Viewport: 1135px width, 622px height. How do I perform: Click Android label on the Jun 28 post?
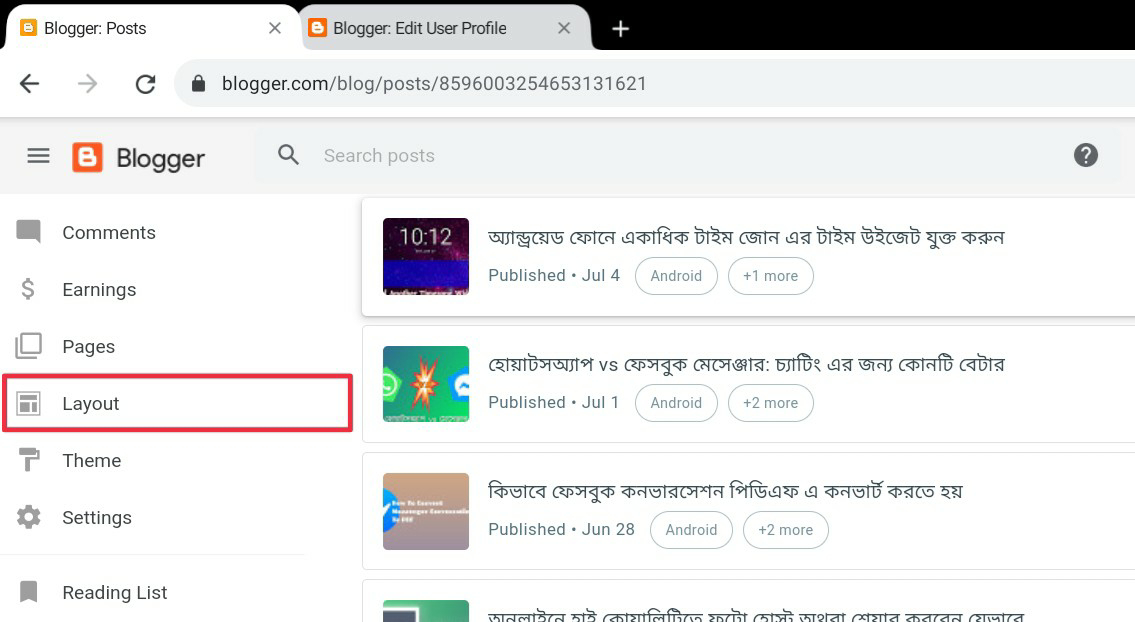click(x=691, y=529)
